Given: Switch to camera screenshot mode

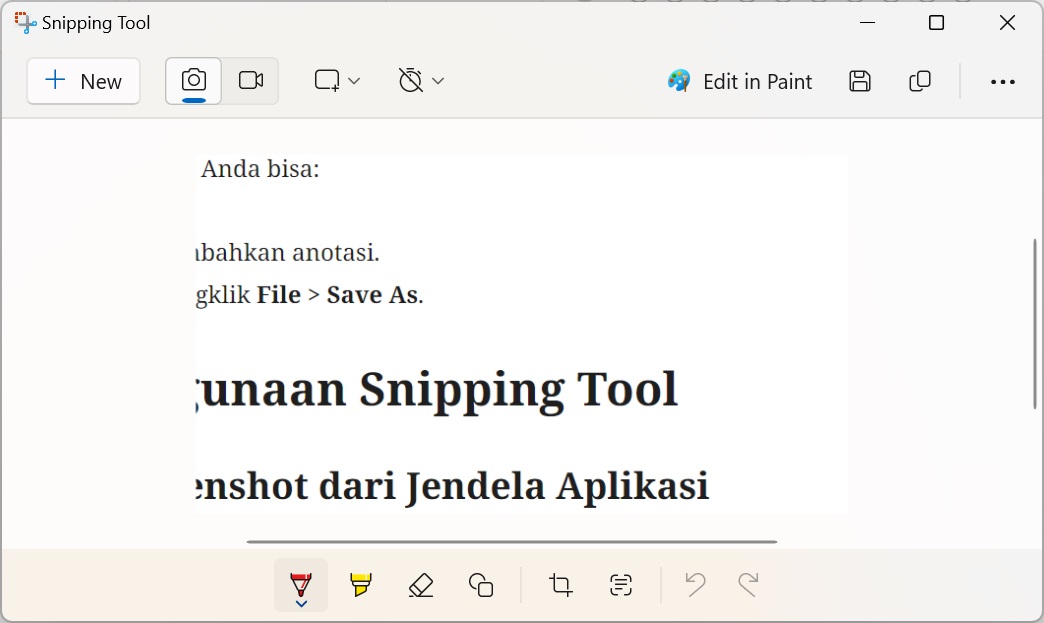Looking at the screenshot, I should tap(193, 80).
